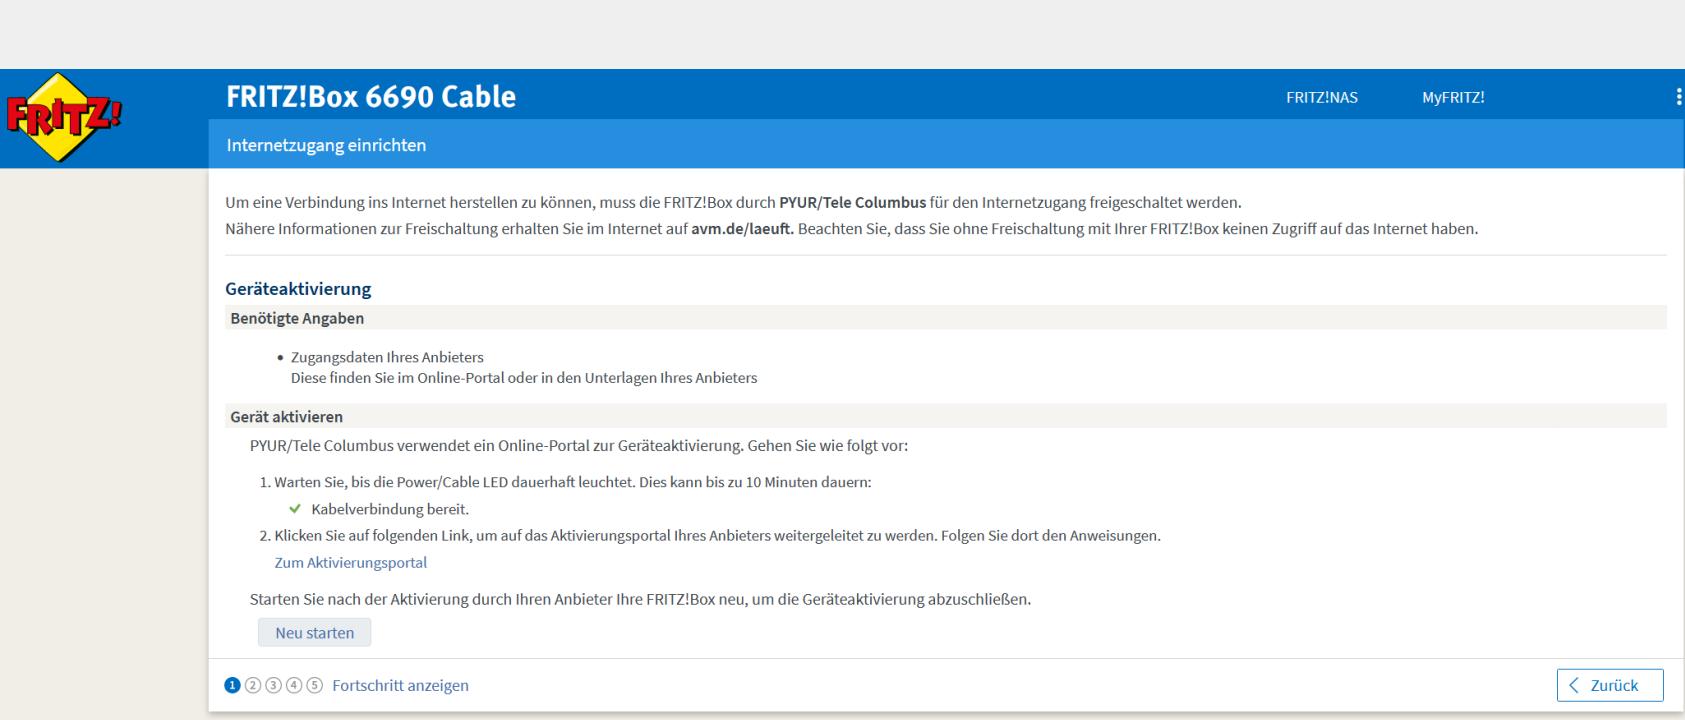Click the FRITZ!Box 6690 Cable title
Image resolution: width=1685 pixels, height=720 pixels.
coord(371,97)
